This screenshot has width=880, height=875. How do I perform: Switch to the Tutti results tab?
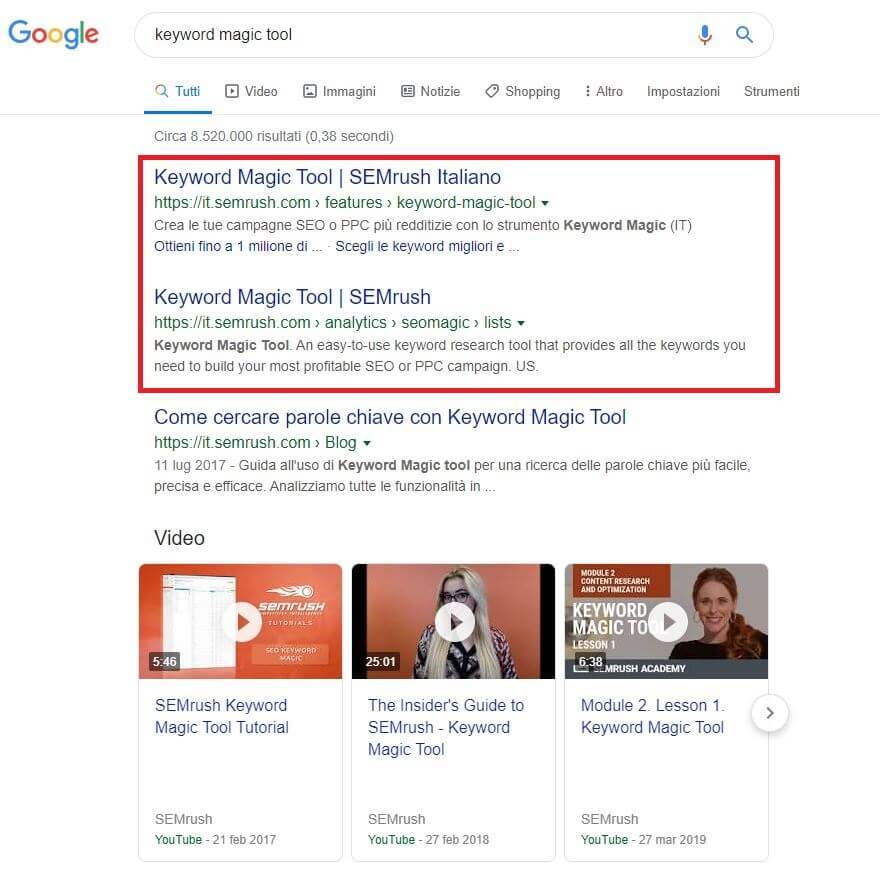click(178, 91)
